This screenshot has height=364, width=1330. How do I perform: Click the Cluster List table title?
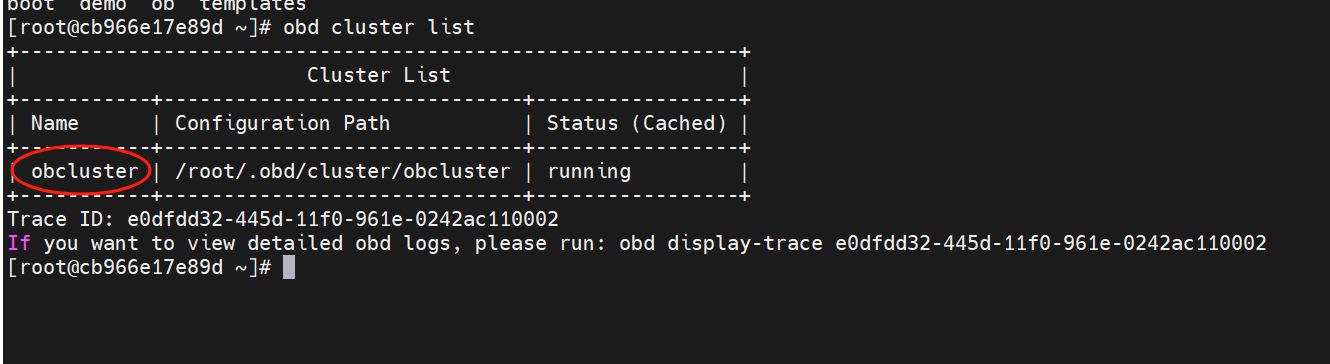[379, 75]
